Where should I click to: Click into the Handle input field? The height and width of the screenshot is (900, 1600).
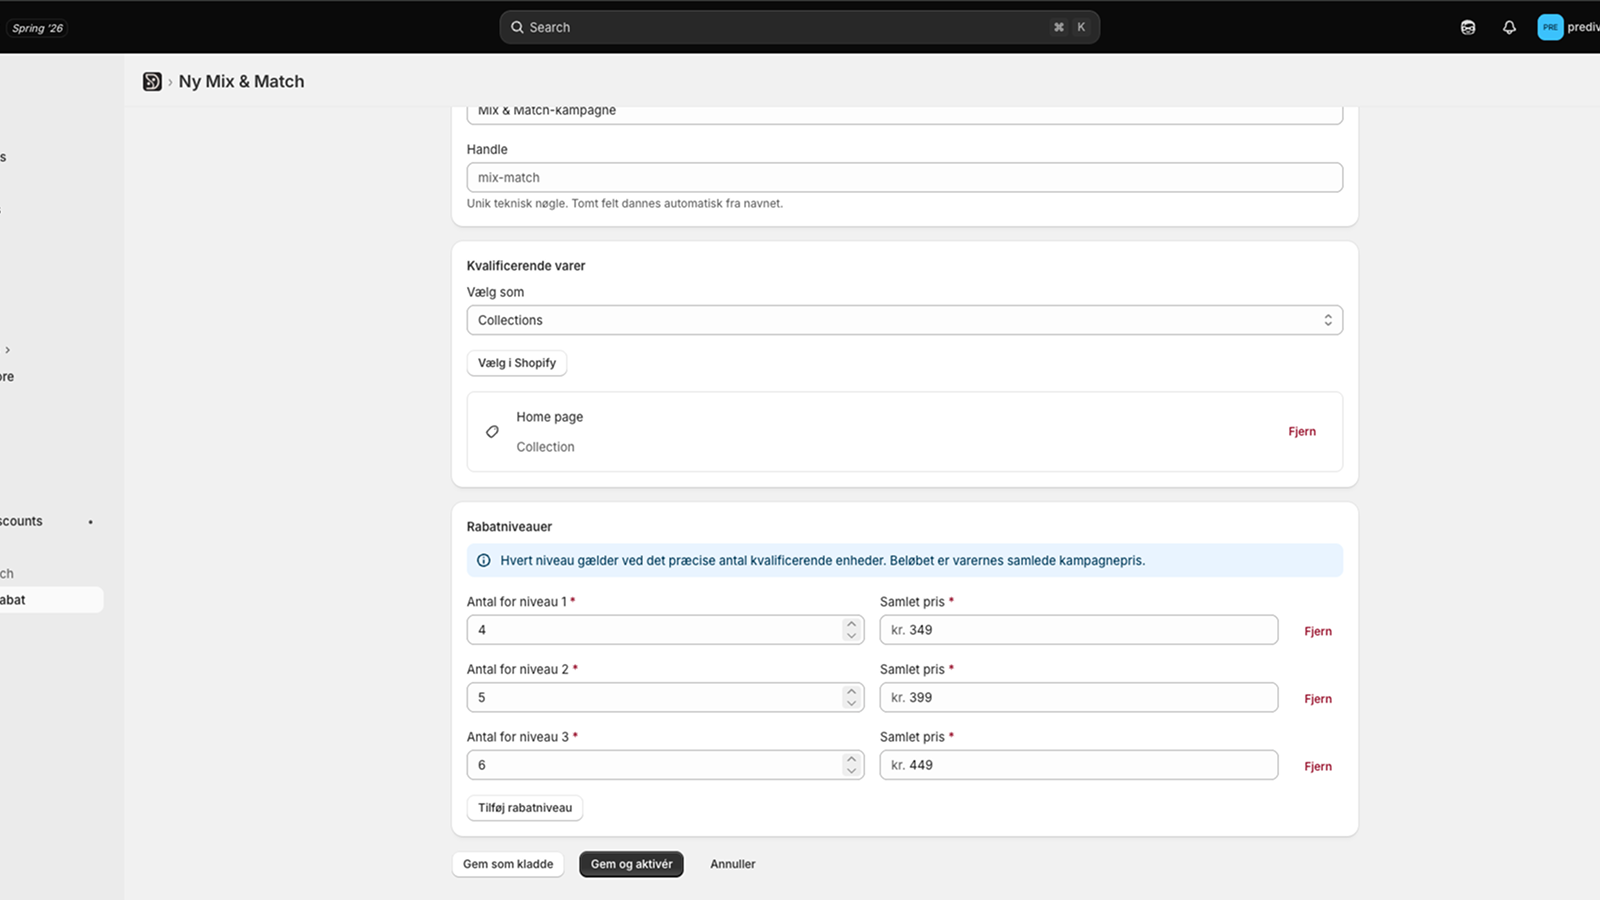coord(904,178)
